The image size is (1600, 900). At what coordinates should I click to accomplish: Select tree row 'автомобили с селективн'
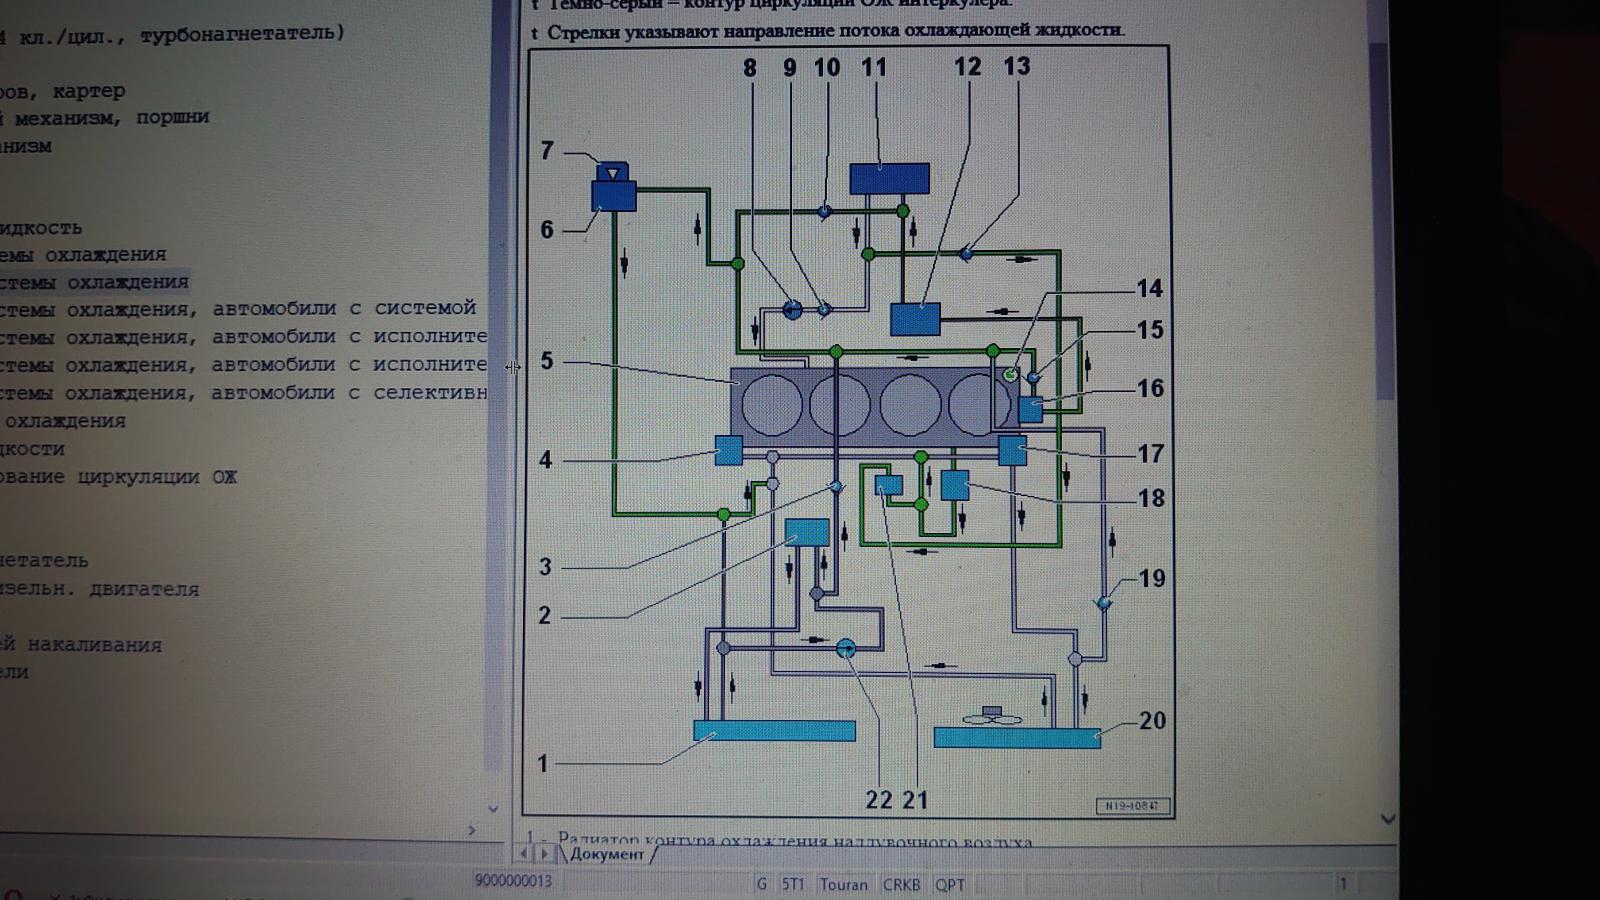(x=244, y=393)
